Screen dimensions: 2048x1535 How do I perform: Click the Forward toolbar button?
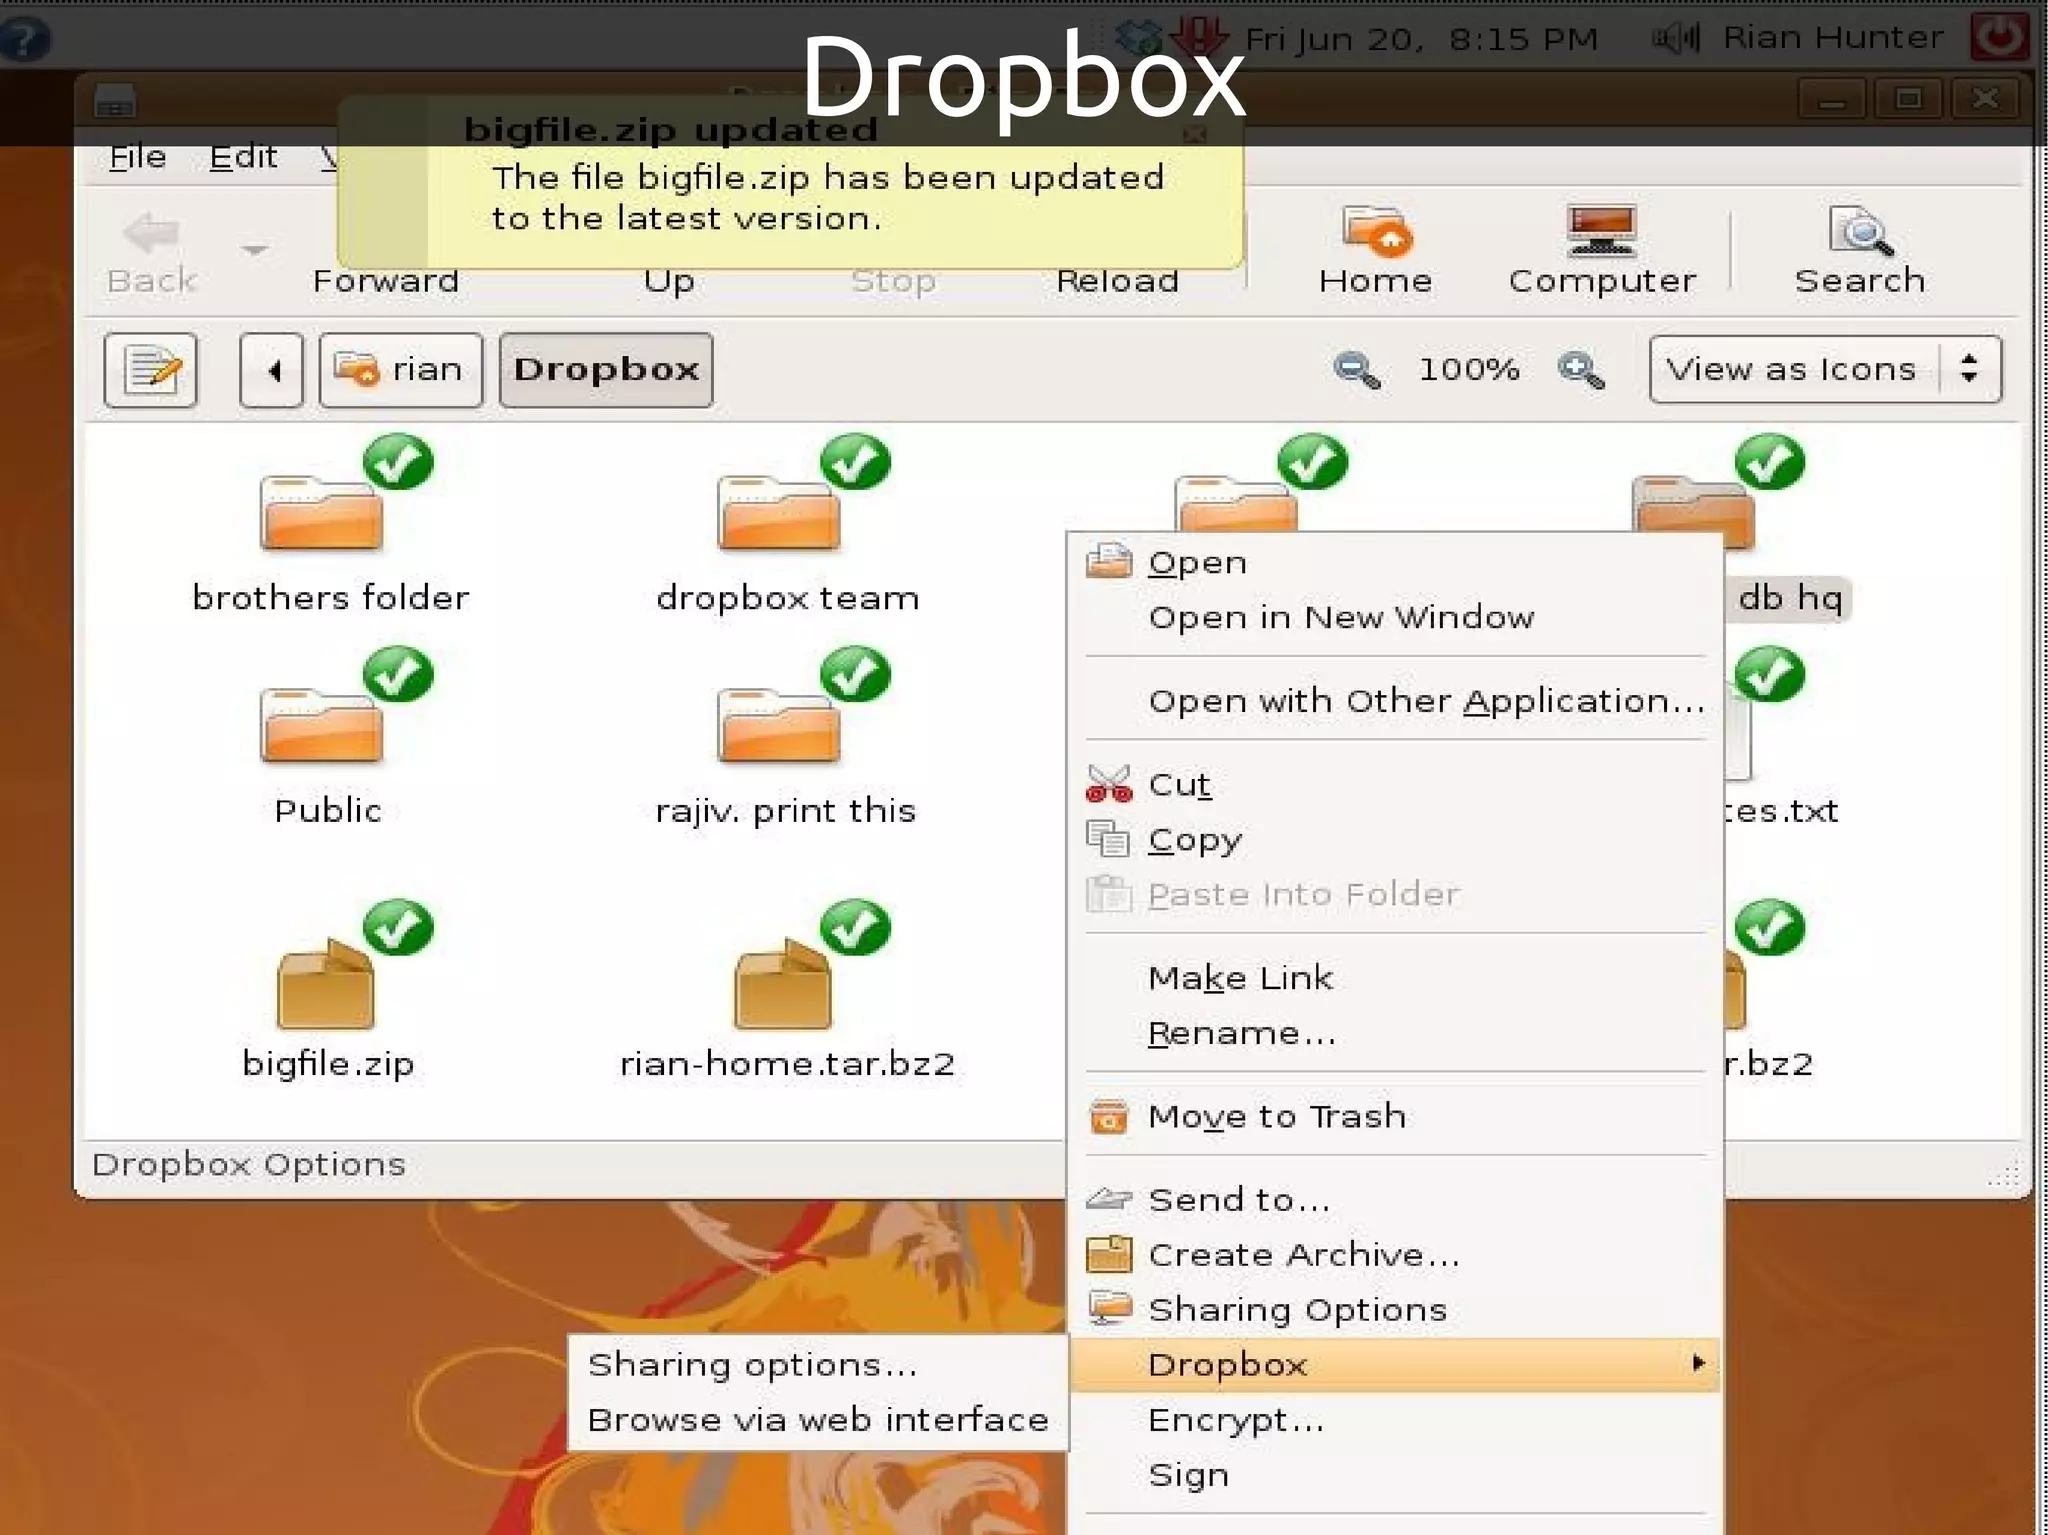point(385,281)
